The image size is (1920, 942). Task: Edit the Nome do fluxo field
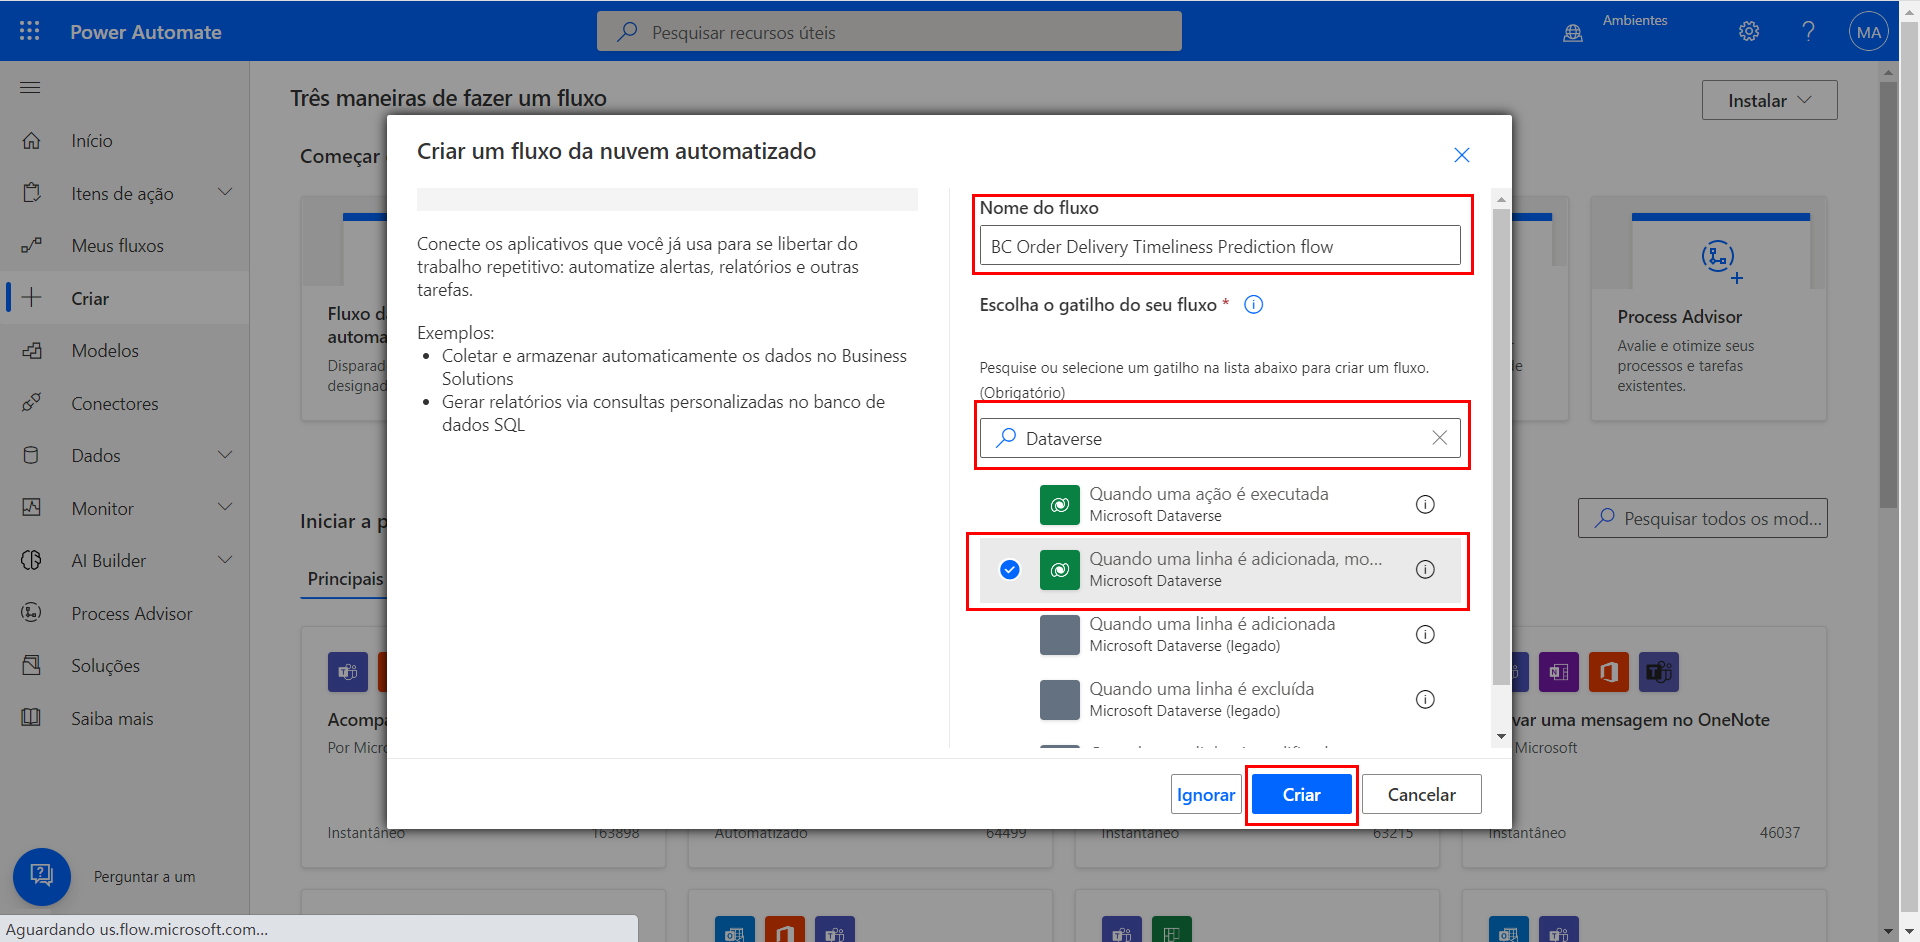[1220, 246]
